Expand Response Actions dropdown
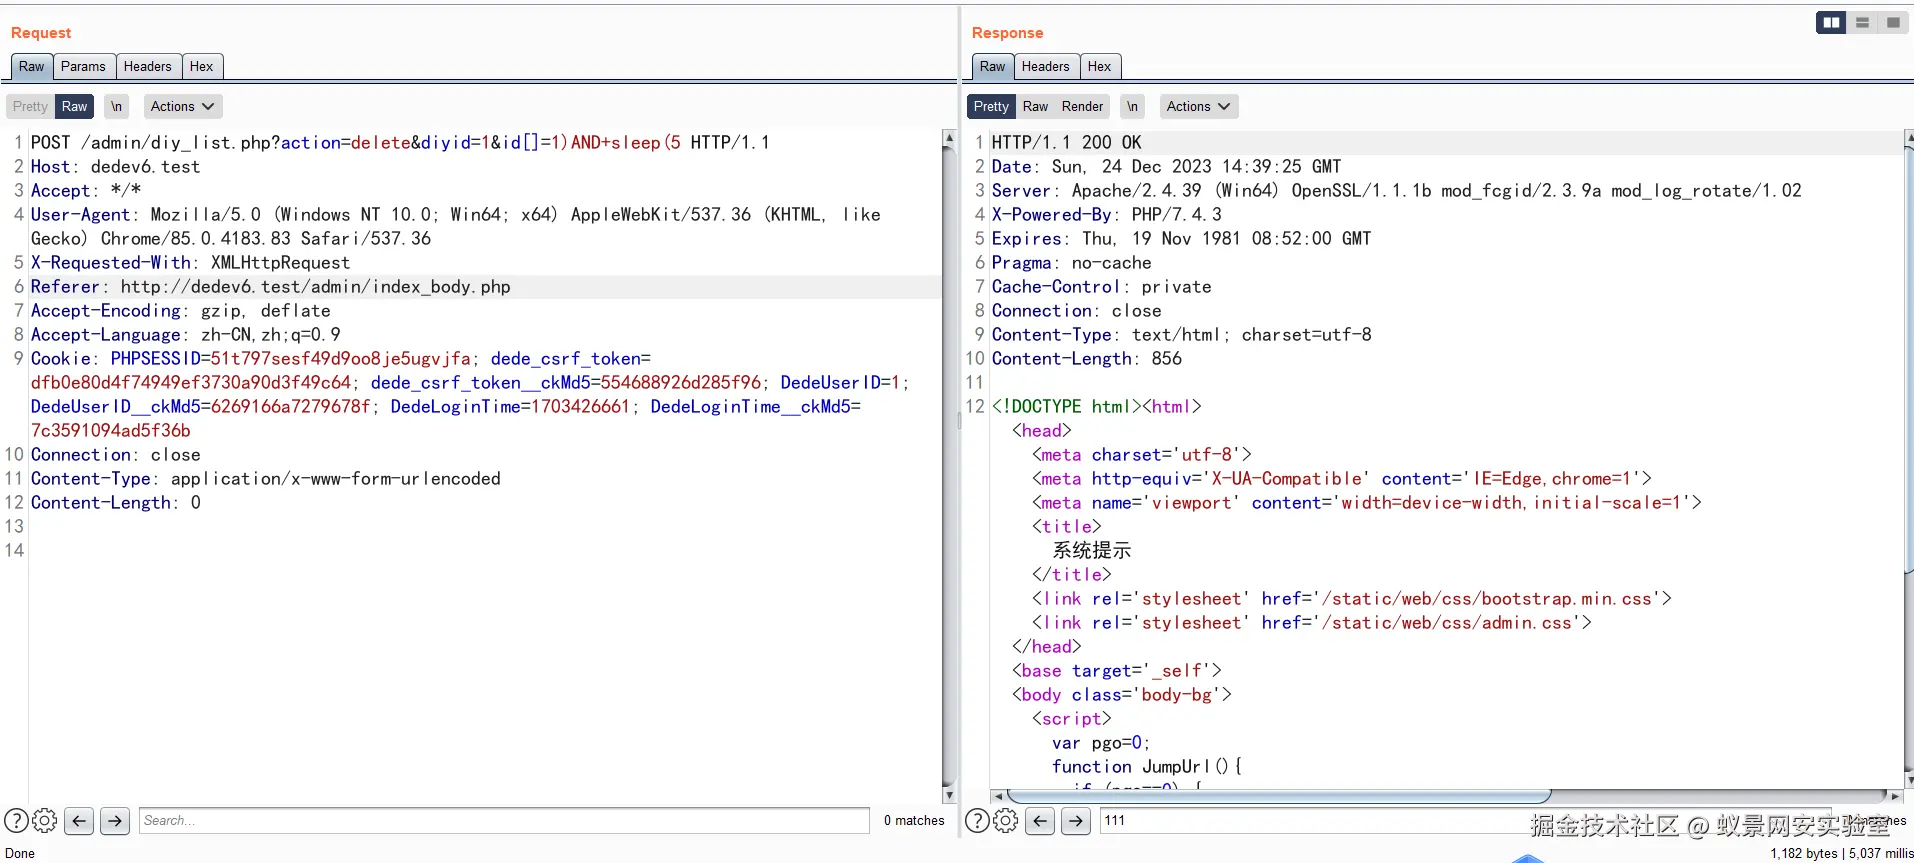Viewport: 1914px width, 863px height. [x=1198, y=106]
